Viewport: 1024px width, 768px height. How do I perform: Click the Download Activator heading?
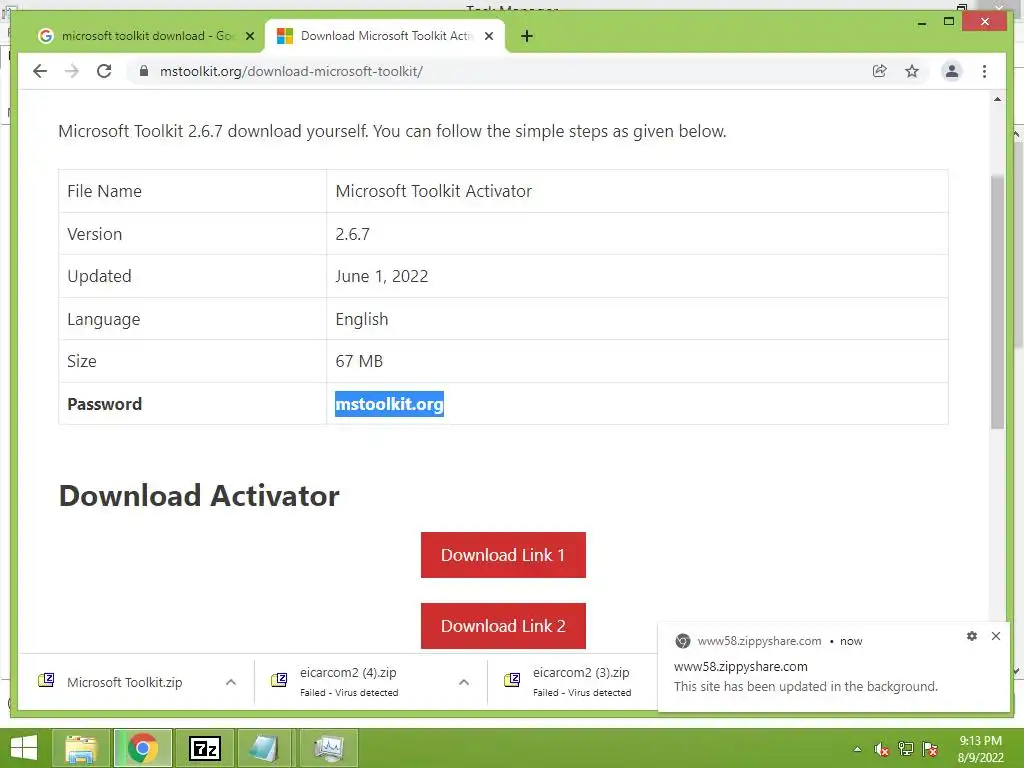point(199,496)
